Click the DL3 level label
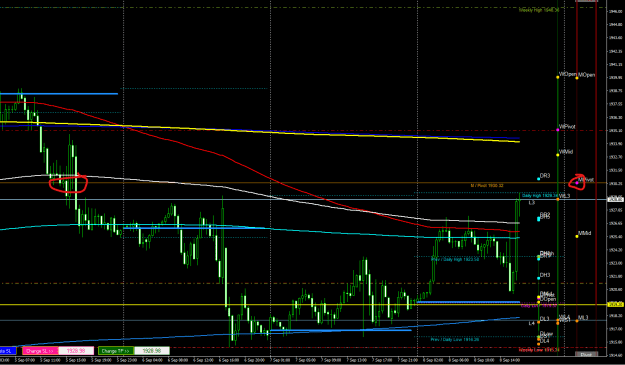Viewport: 625px width, 365px height. point(544,319)
